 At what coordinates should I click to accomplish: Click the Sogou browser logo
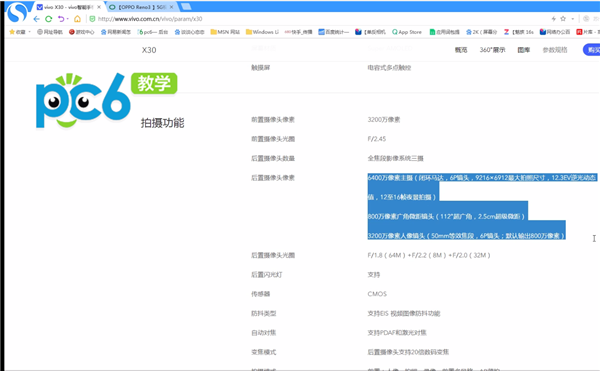point(17,12)
